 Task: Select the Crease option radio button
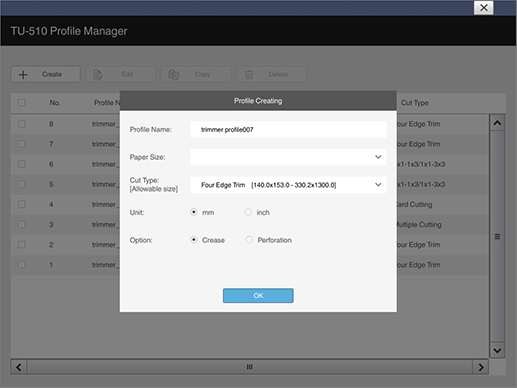click(194, 240)
